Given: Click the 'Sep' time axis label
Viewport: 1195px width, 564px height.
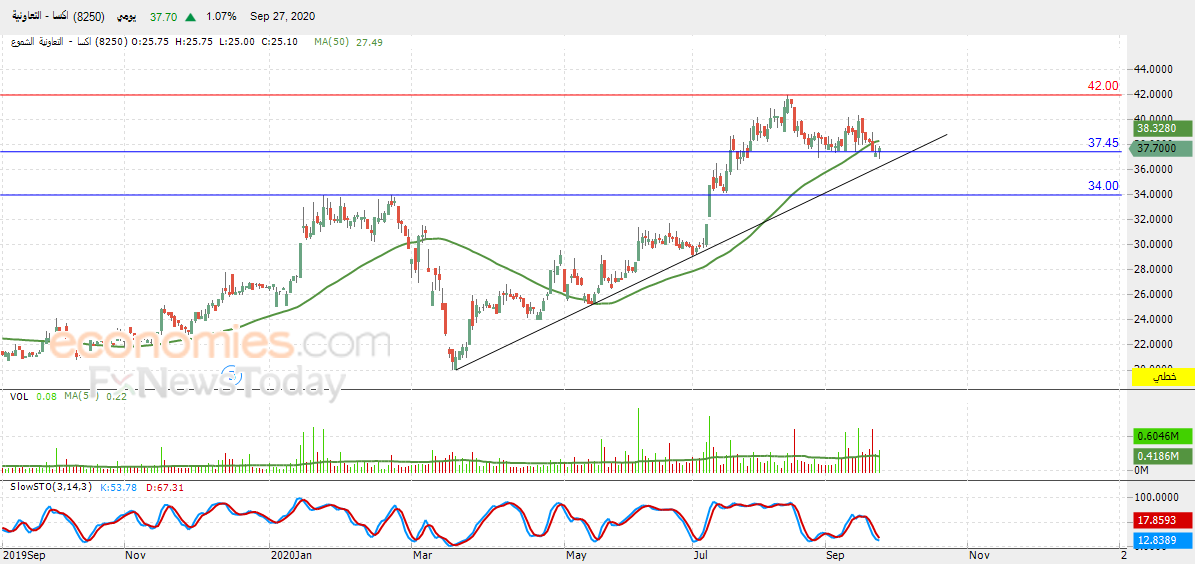Looking at the screenshot, I should [x=836, y=556].
